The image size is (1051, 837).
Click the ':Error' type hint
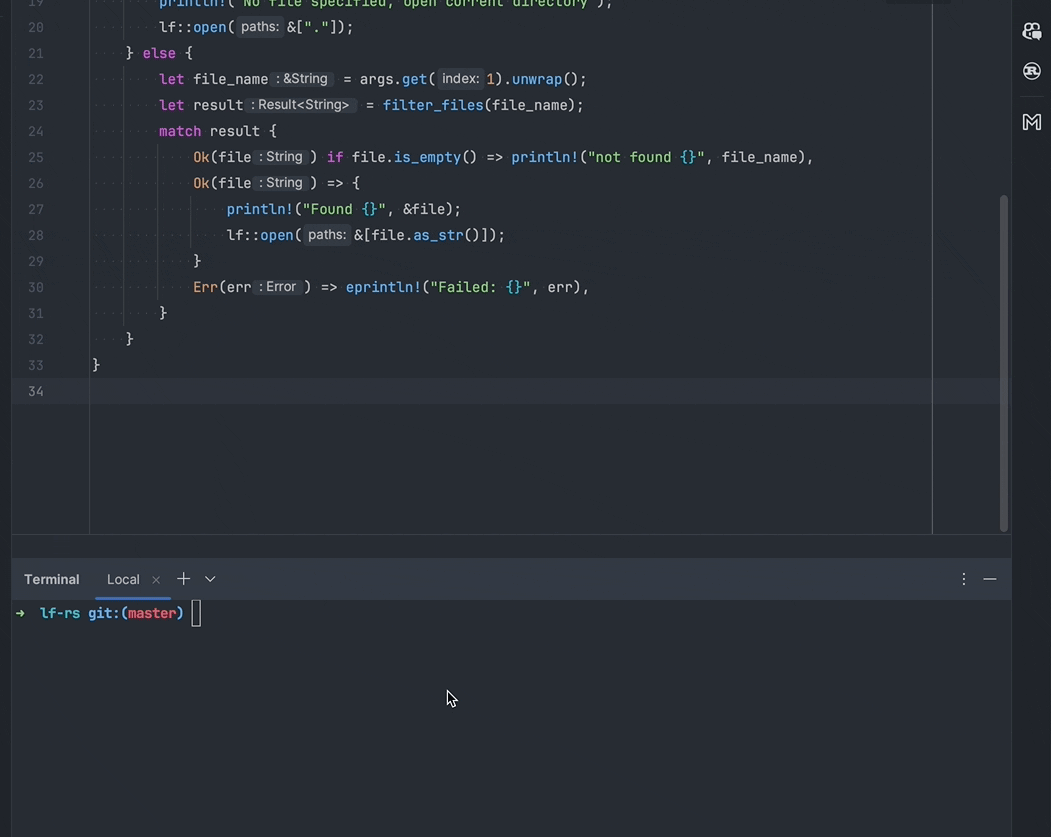(x=278, y=287)
